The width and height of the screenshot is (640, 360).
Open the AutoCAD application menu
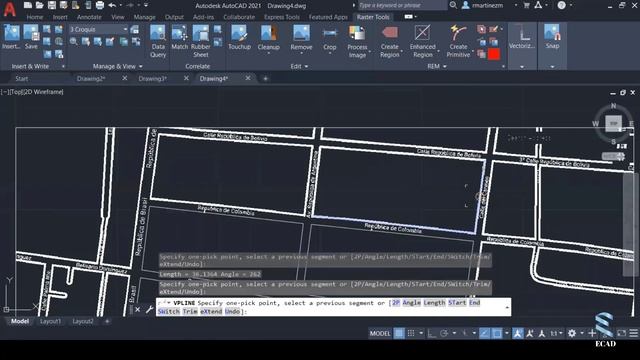(x=9, y=9)
